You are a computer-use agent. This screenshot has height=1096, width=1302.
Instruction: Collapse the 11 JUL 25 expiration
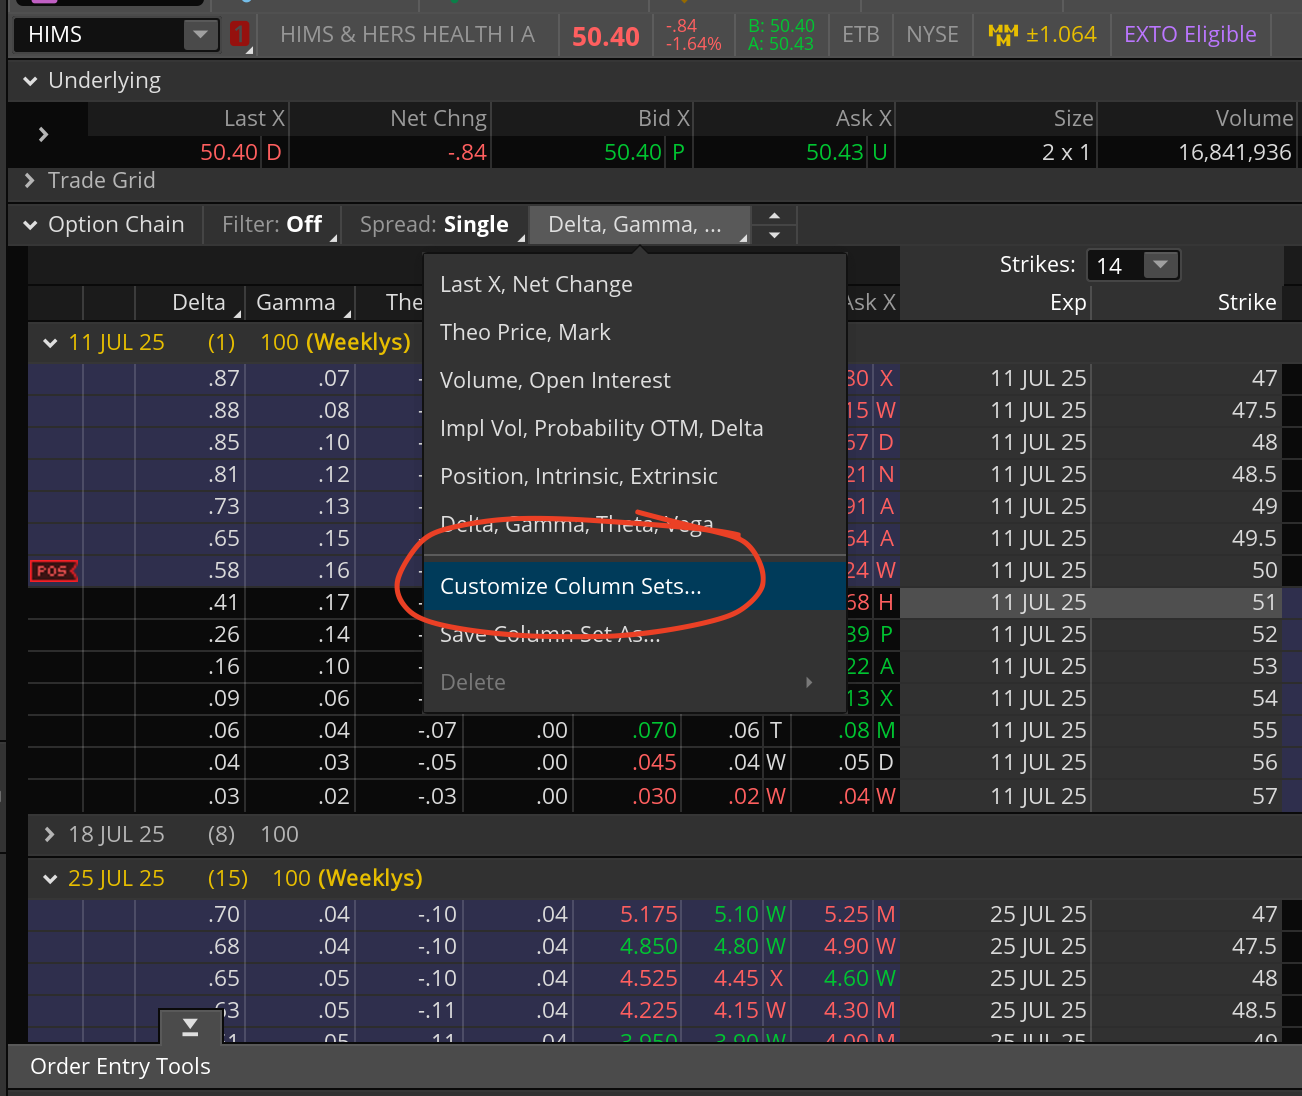click(x=50, y=343)
